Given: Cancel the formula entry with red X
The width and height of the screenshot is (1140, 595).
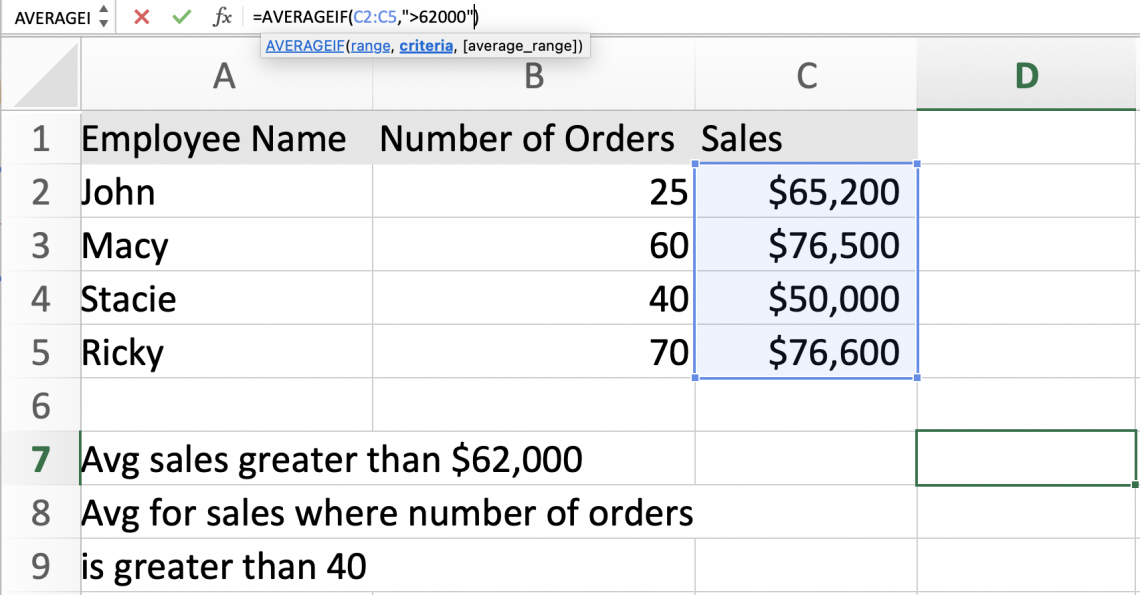Looking at the screenshot, I should point(141,17).
